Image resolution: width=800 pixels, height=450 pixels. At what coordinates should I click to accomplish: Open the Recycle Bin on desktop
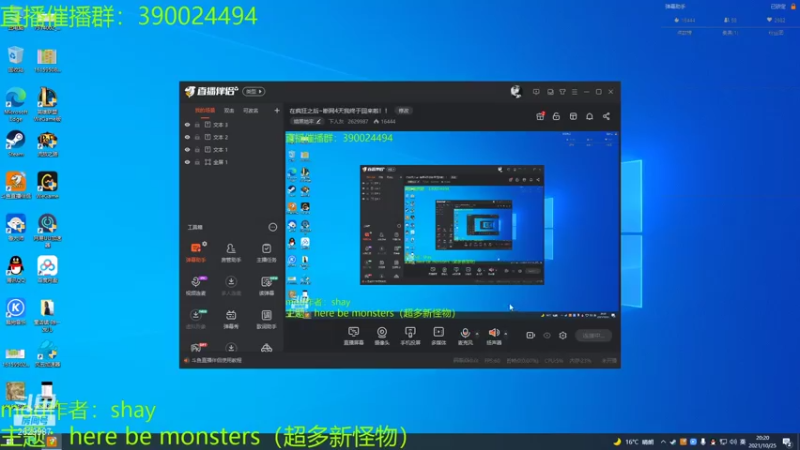coord(15,59)
